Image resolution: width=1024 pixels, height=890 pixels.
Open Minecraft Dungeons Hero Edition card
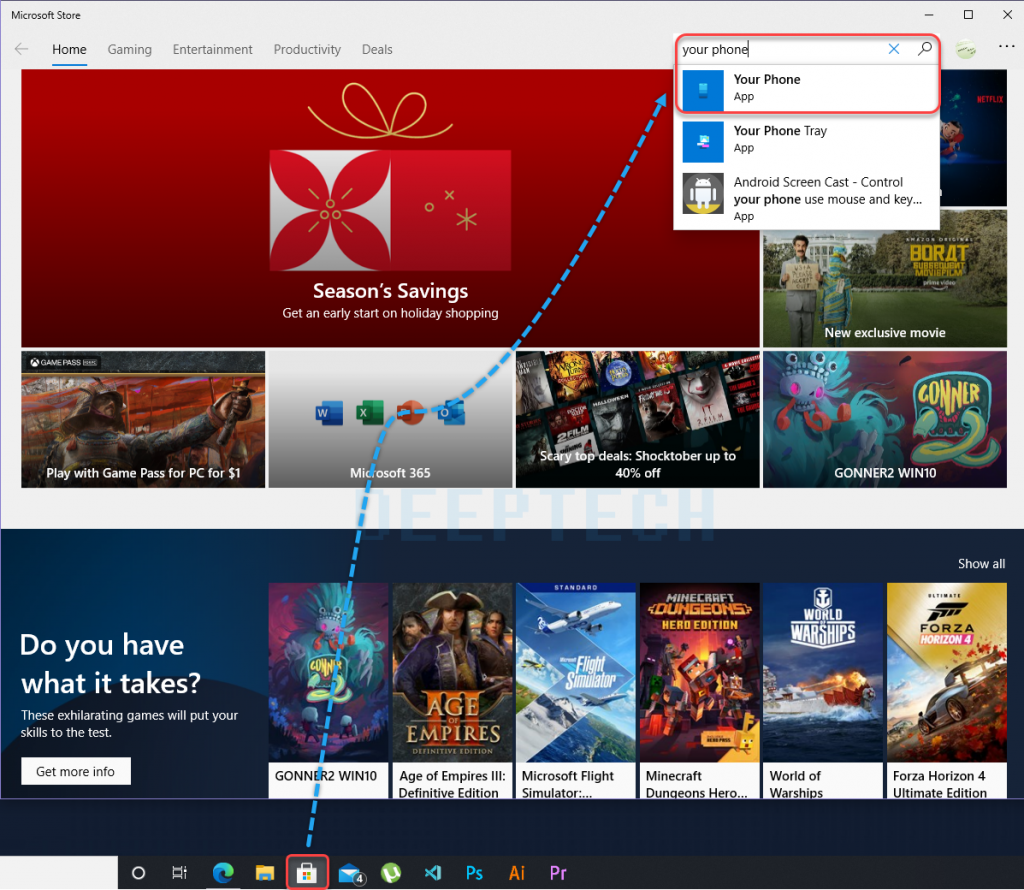tap(699, 690)
